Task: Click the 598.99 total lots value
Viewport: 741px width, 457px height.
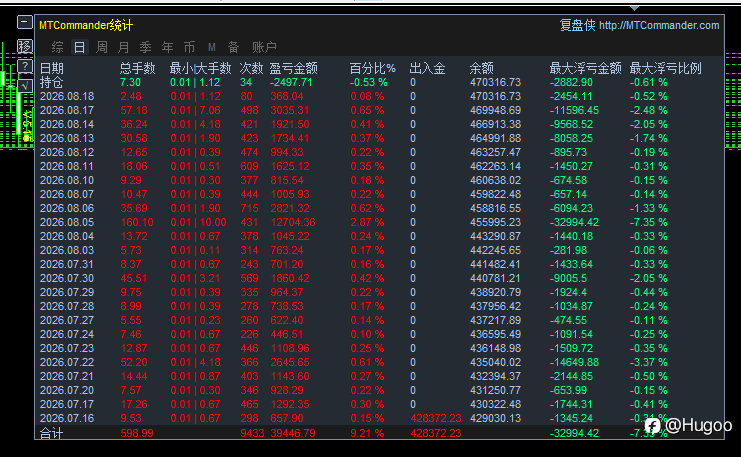Action: pyautogui.click(x=137, y=433)
